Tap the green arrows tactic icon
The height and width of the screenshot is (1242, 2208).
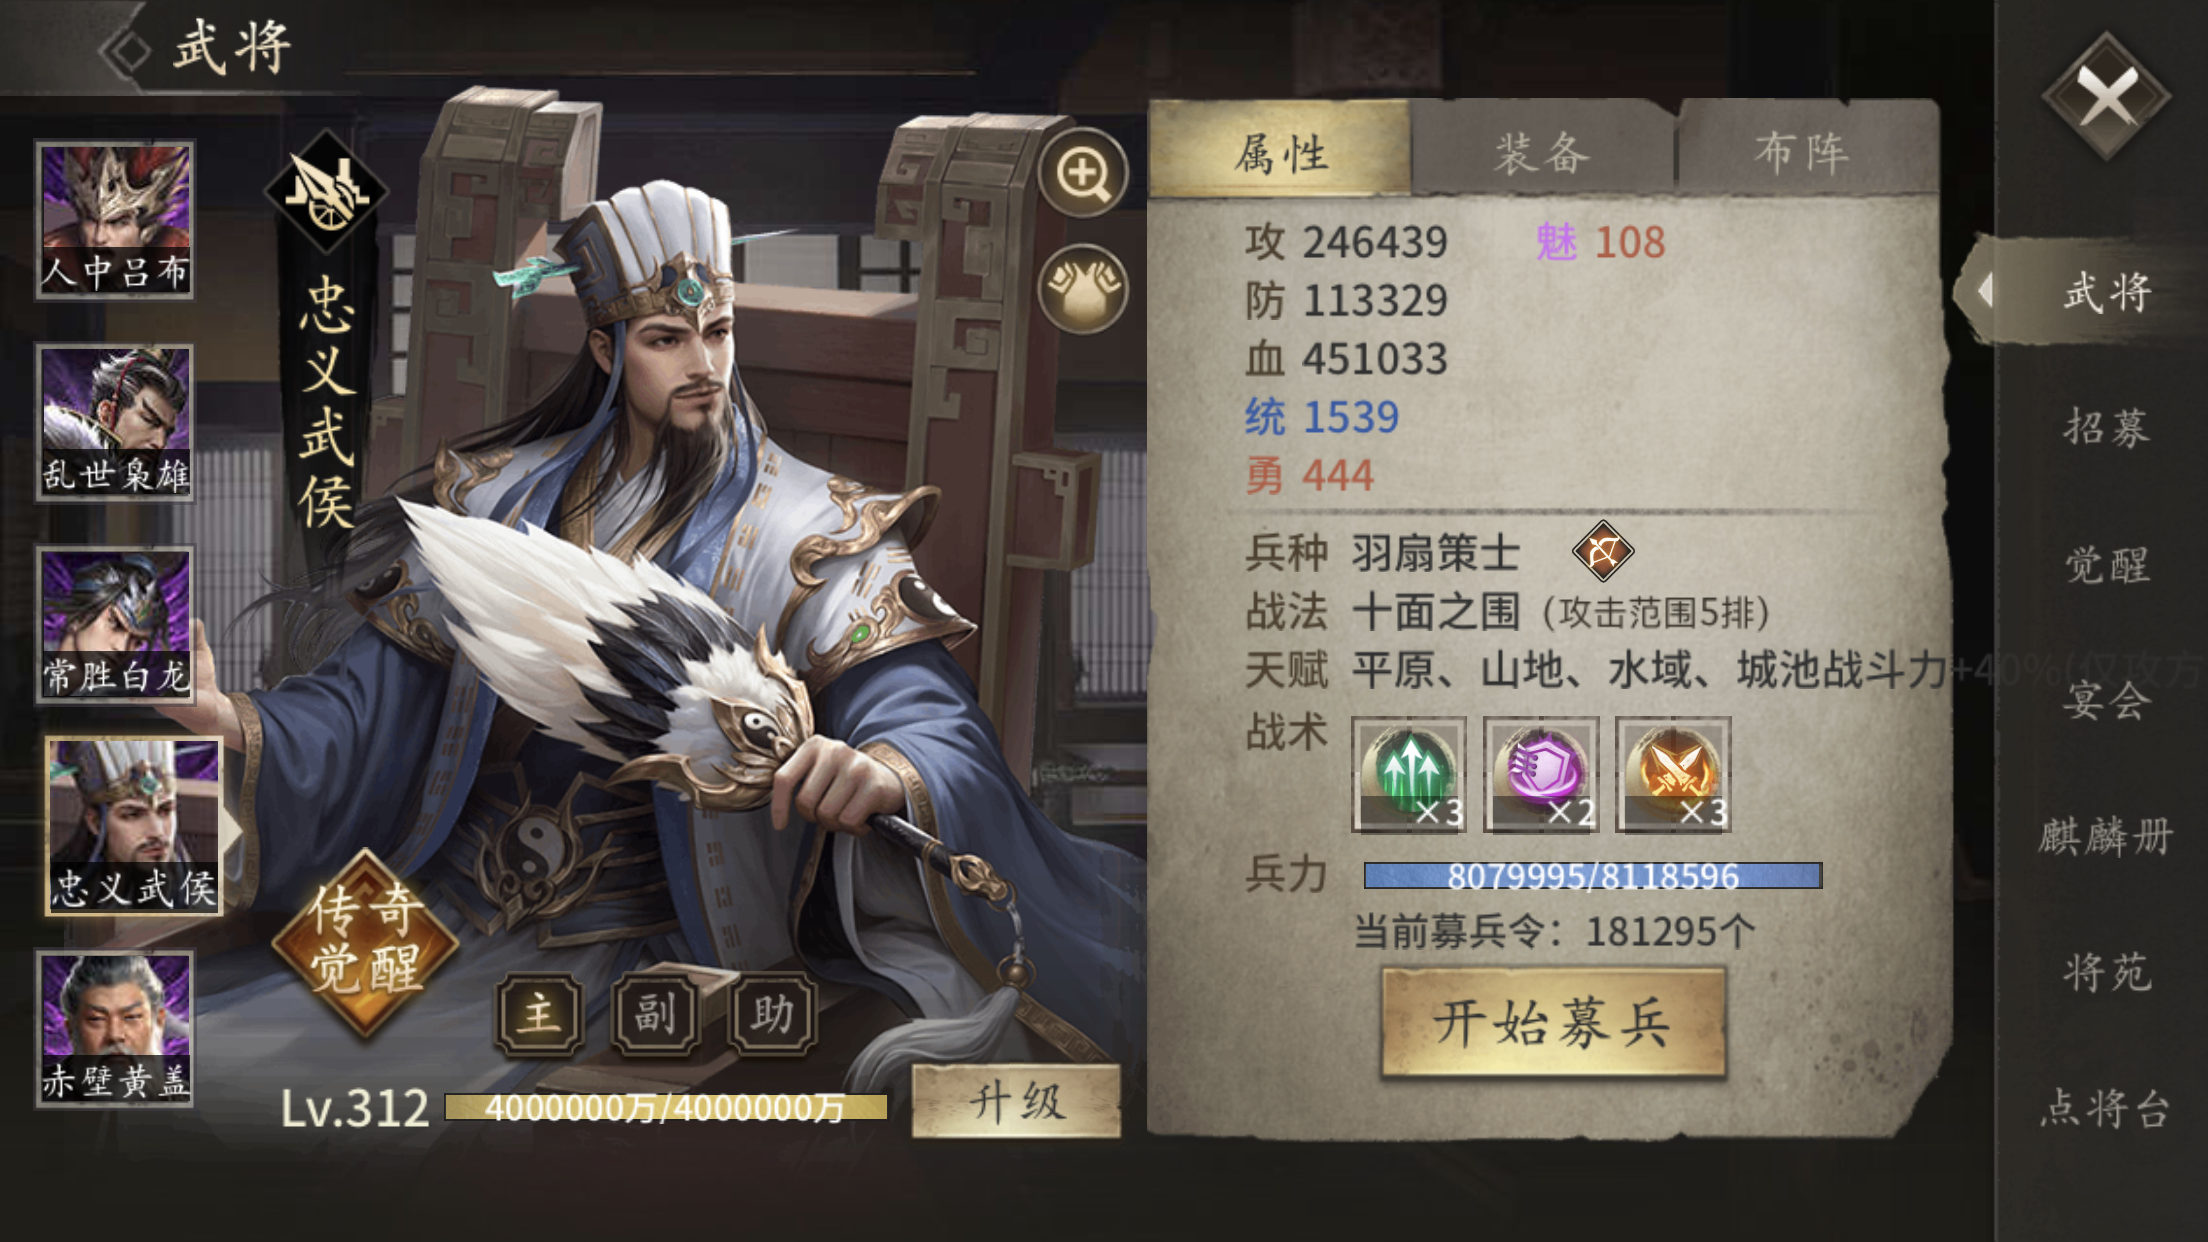coord(1409,774)
